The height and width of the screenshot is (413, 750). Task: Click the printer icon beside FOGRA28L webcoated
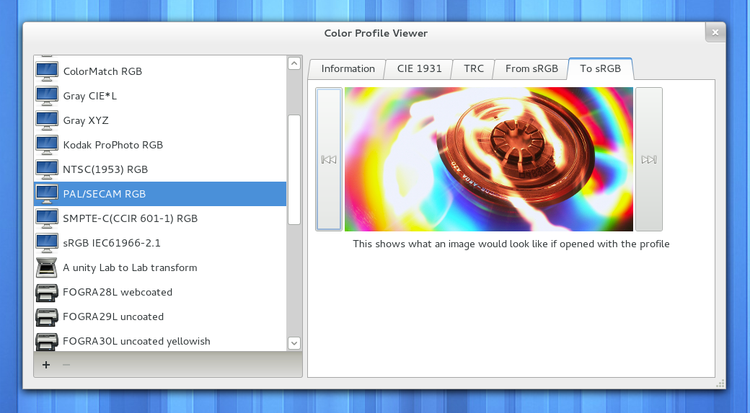click(47, 292)
